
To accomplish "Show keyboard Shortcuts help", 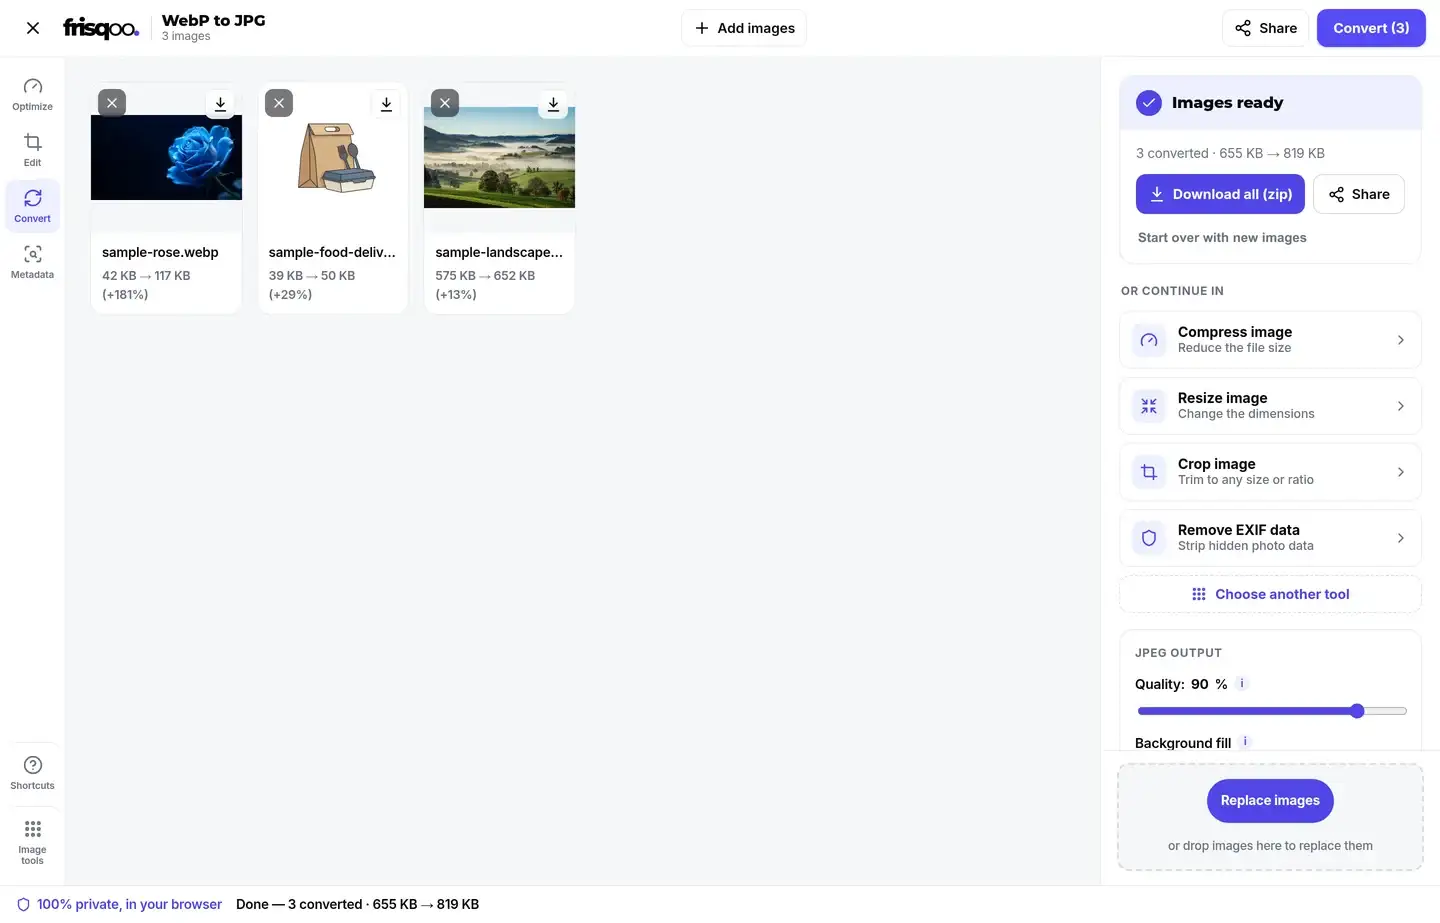I will click(x=33, y=773).
